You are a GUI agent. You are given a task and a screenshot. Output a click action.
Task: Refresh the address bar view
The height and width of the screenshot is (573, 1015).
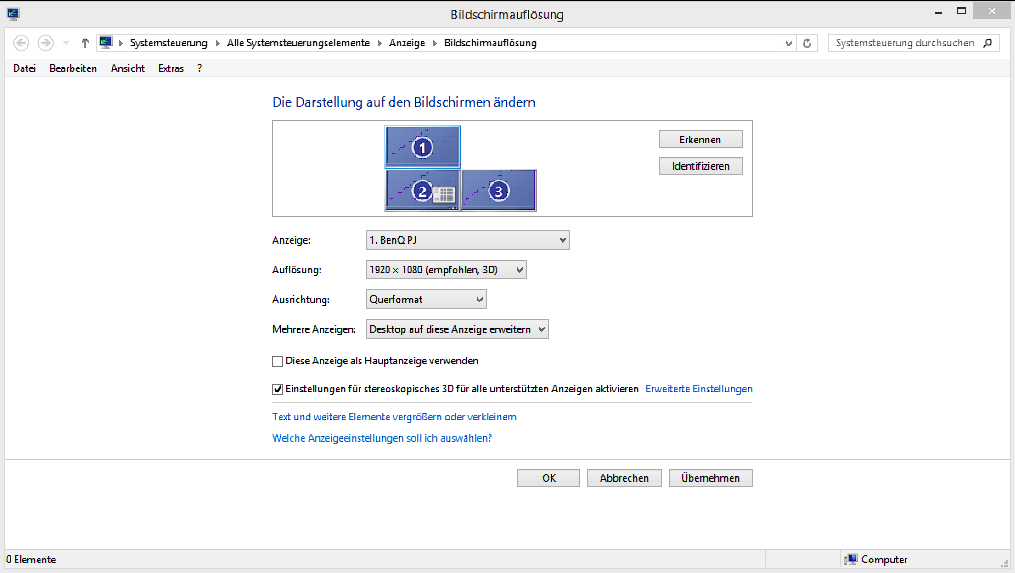(x=807, y=43)
